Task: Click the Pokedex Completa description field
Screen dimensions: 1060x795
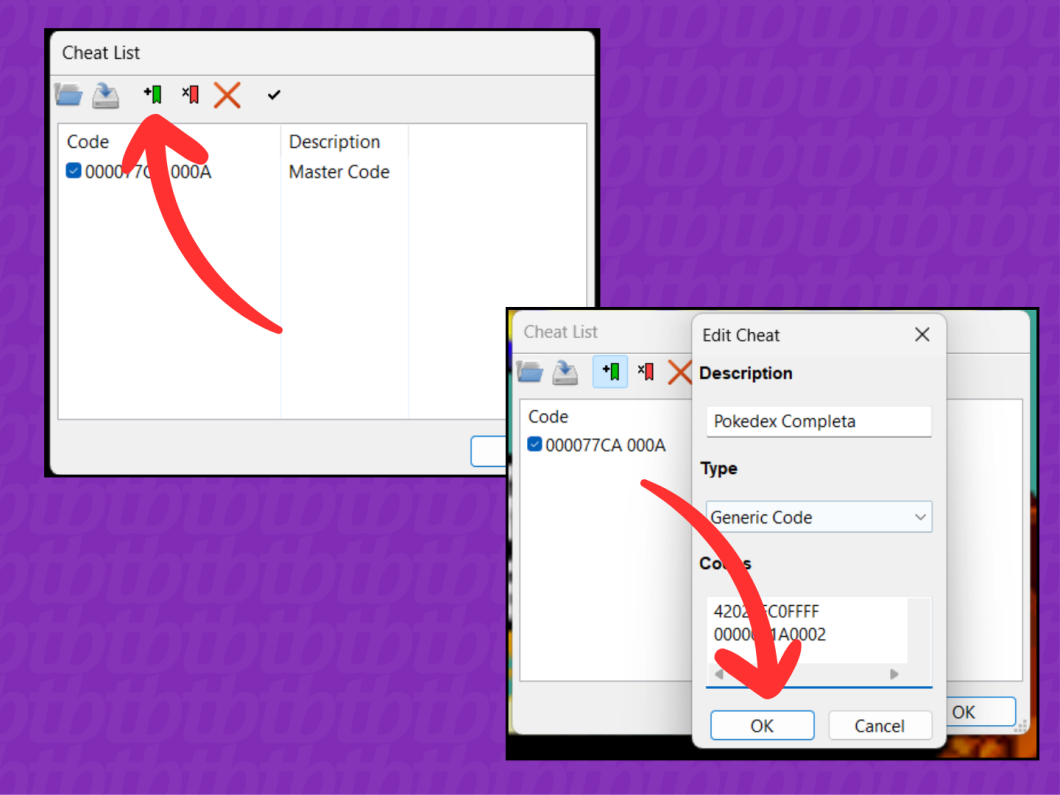Action: click(819, 422)
